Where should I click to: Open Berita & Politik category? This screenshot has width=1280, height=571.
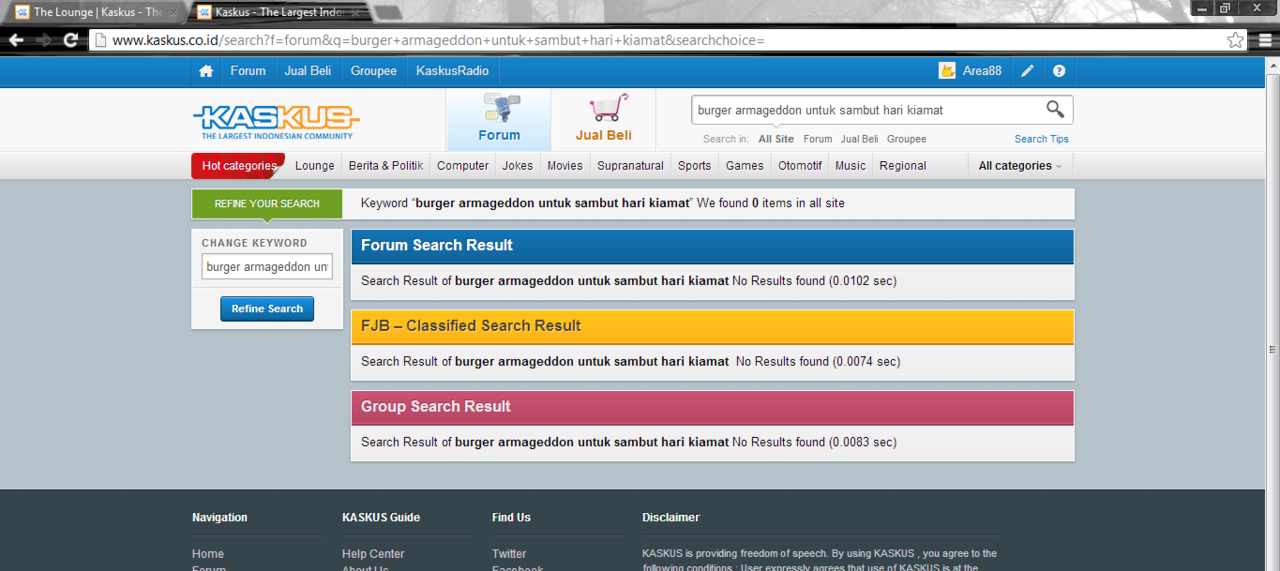[x=386, y=166]
